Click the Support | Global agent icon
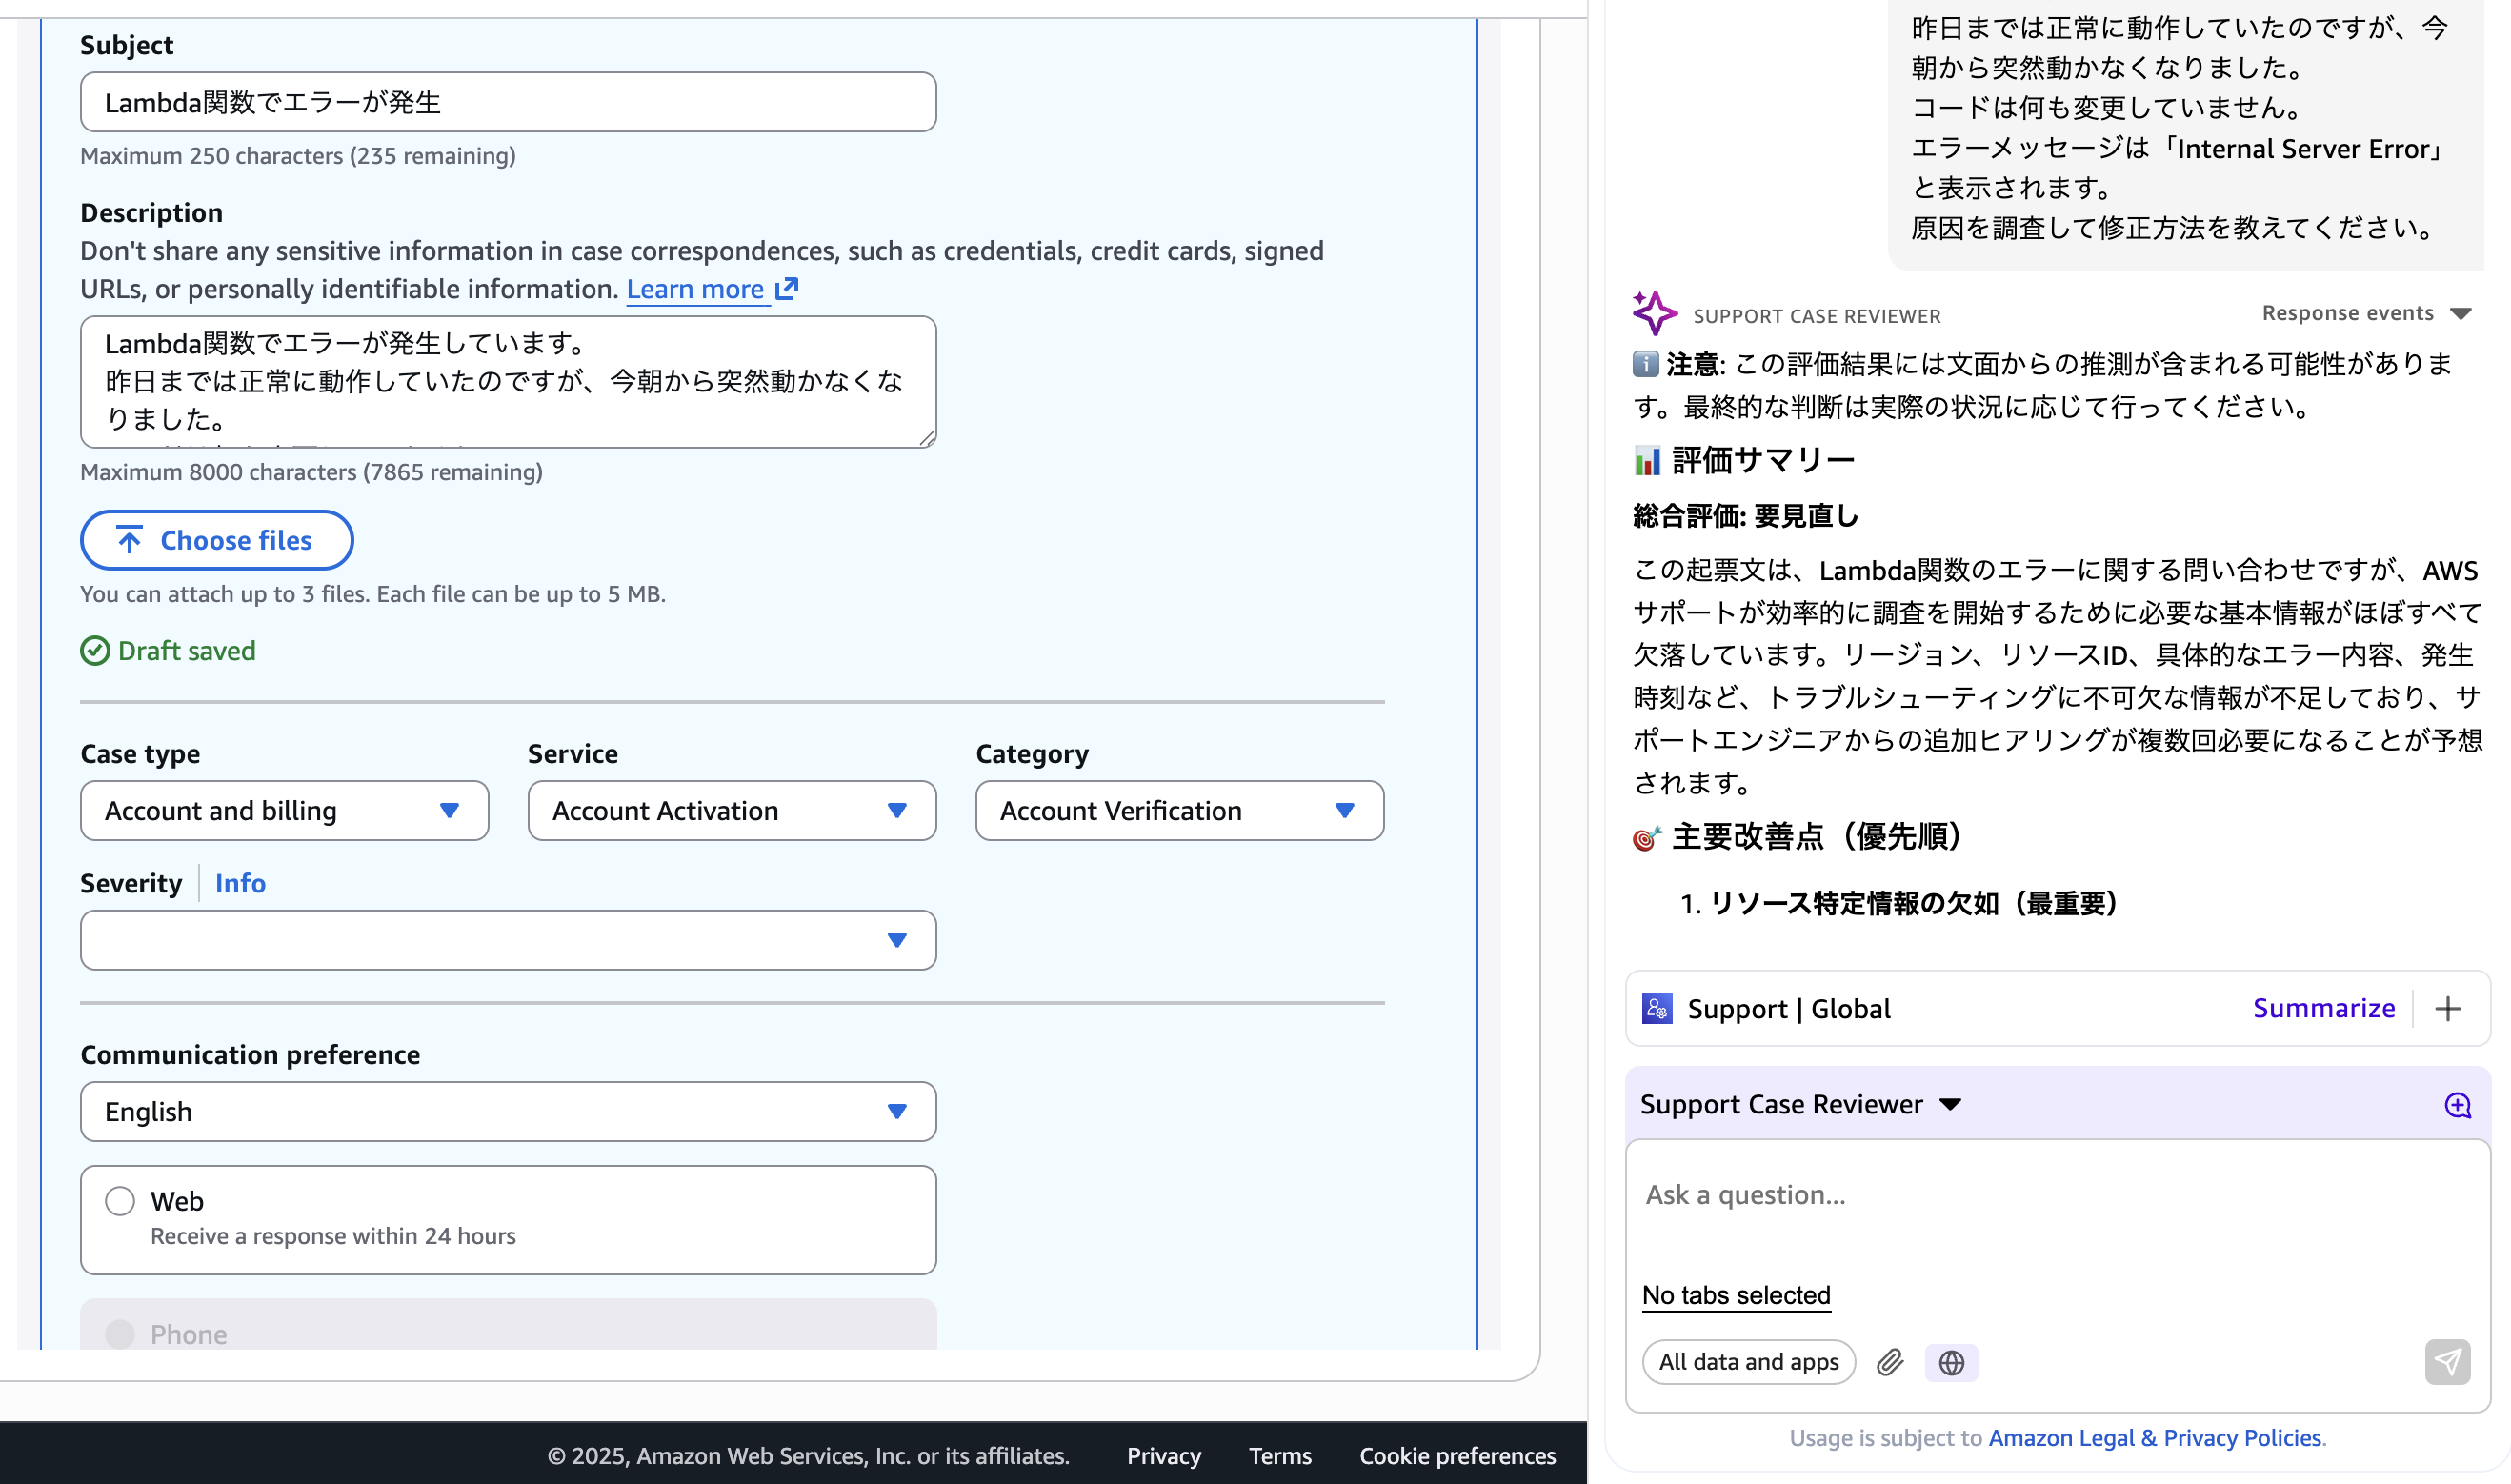 [x=1657, y=1008]
